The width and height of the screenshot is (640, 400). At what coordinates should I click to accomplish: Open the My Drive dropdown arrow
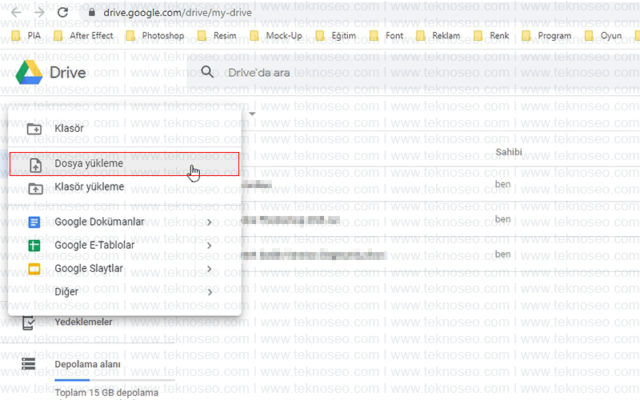coord(252,114)
